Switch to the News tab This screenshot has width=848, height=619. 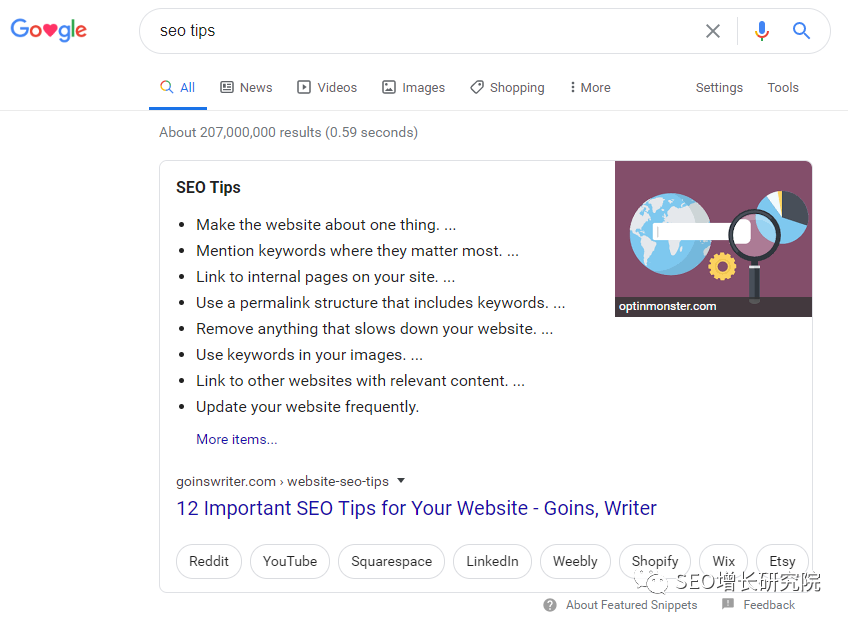coord(246,88)
